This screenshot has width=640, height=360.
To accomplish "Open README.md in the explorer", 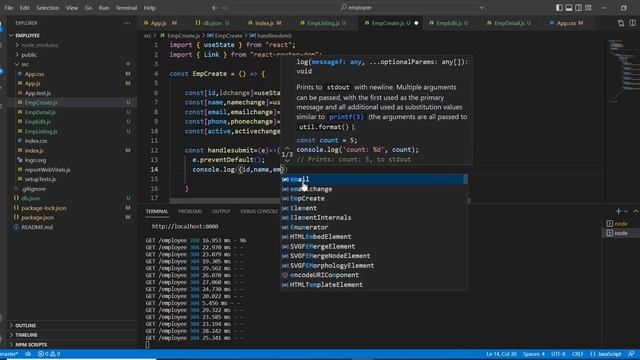I will pos(37,227).
